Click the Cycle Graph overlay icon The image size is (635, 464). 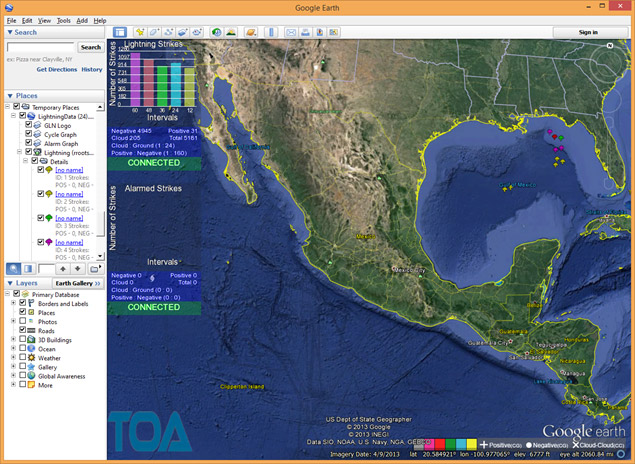[x=37, y=134]
